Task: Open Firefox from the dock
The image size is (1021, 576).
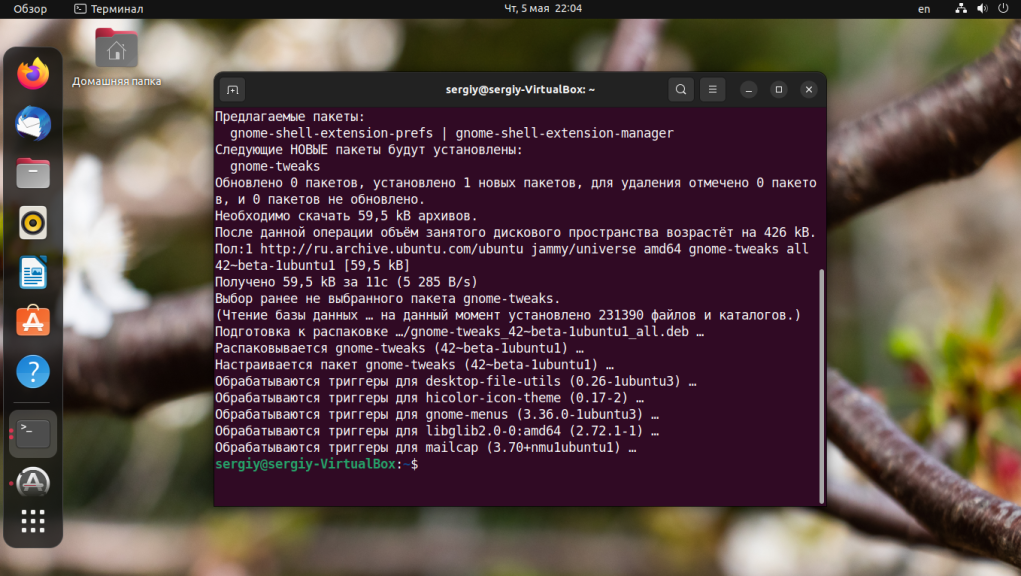Action: [x=33, y=74]
